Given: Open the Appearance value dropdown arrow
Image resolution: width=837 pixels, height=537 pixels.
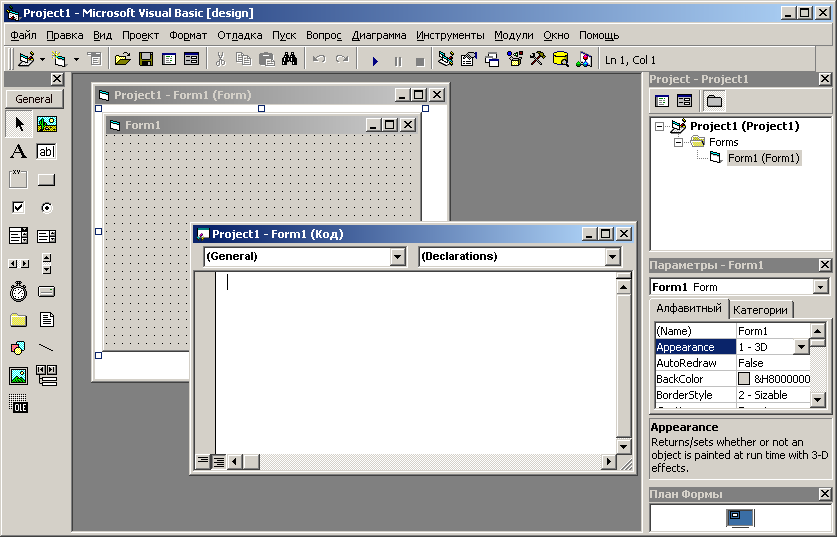Looking at the screenshot, I should 801,347.
